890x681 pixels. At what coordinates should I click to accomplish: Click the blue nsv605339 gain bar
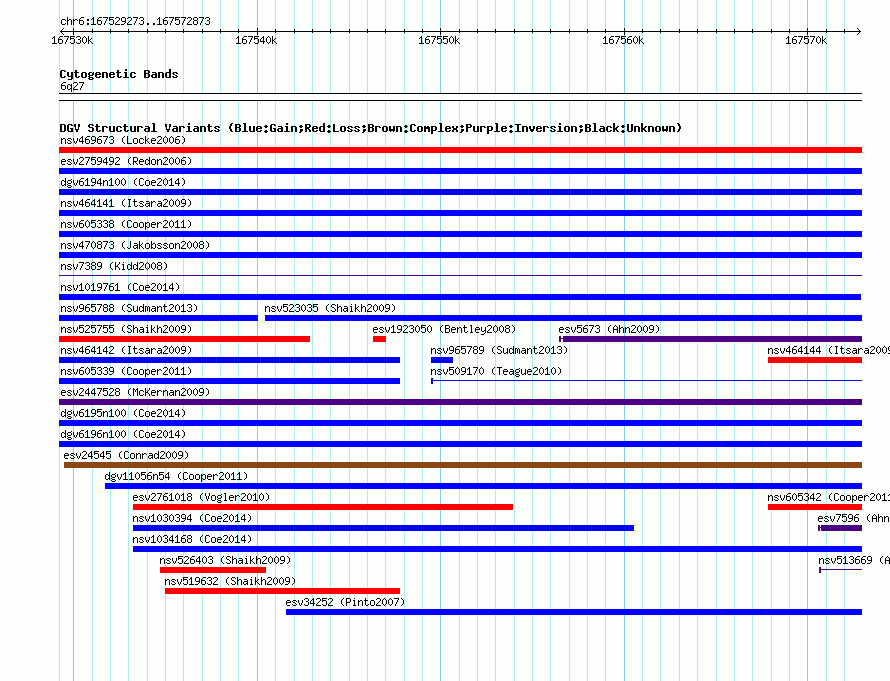[229, 381]
